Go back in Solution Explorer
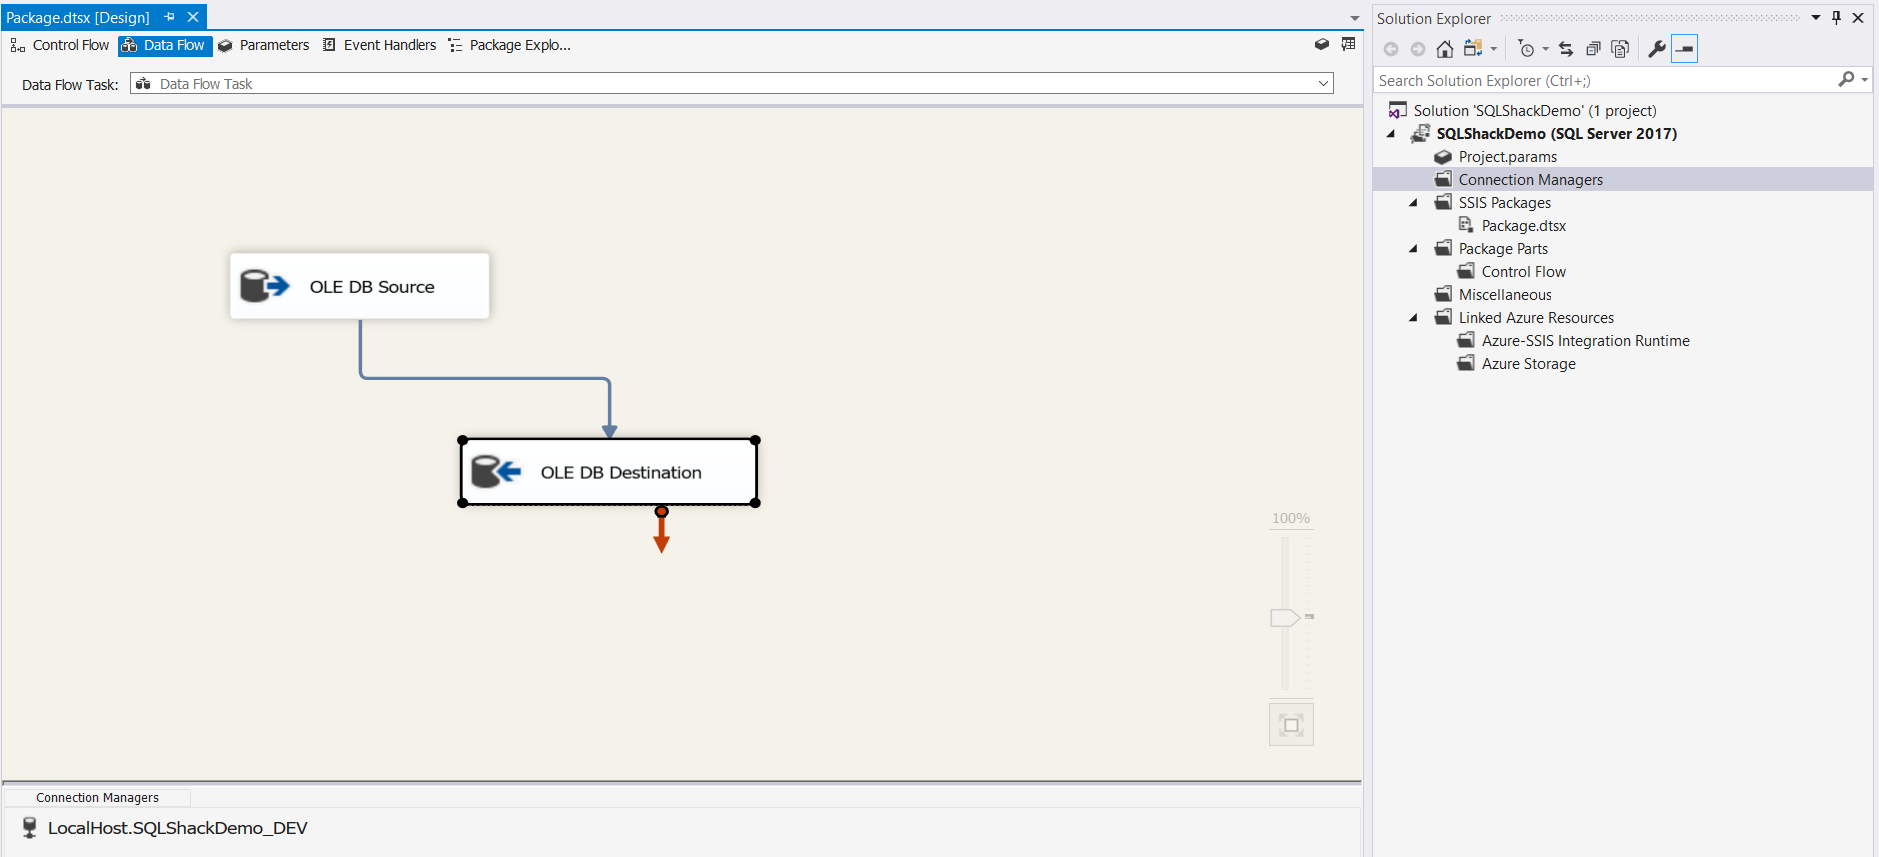The width and height of the screenshot is (1879, 857). click(1391, 49)
